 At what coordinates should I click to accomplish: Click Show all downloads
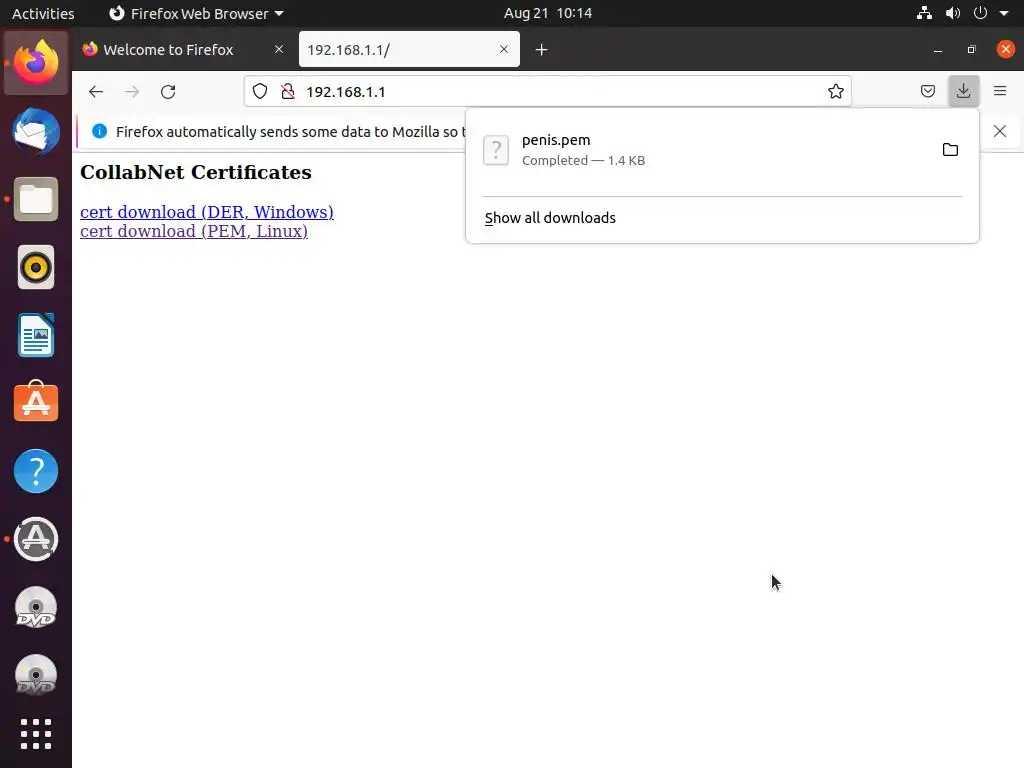(550, 218)
